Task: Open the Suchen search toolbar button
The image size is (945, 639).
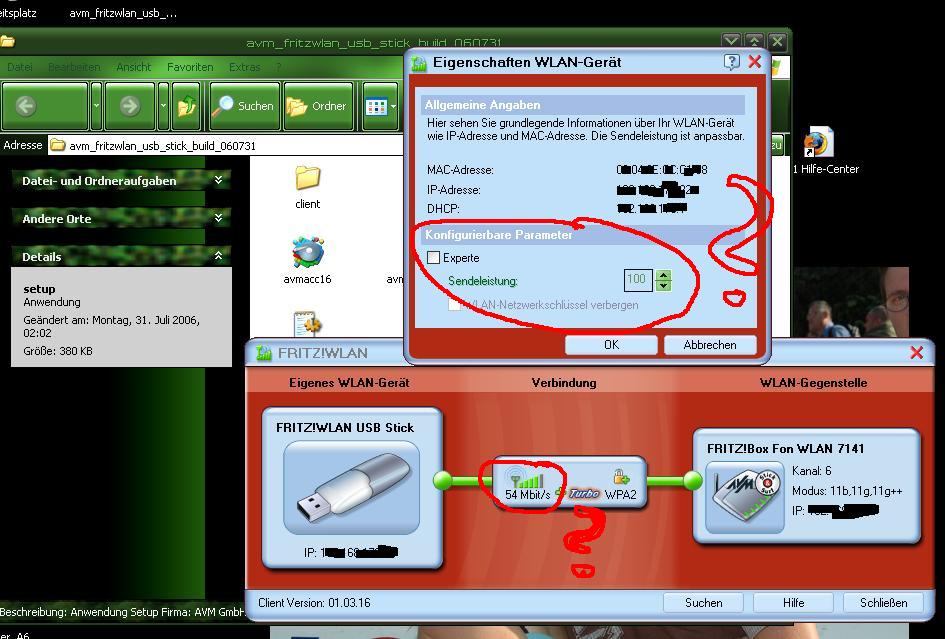Action: click(245, 106)
